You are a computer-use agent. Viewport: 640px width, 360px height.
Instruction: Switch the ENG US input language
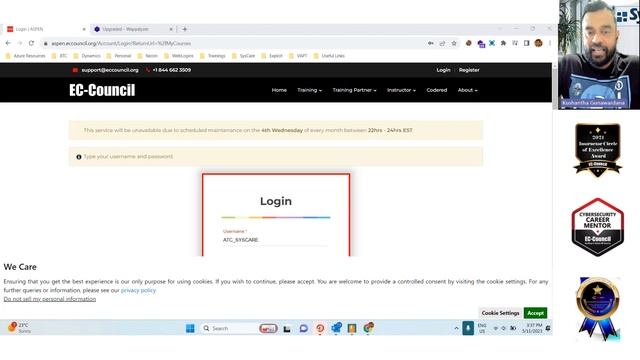[482, 329]
